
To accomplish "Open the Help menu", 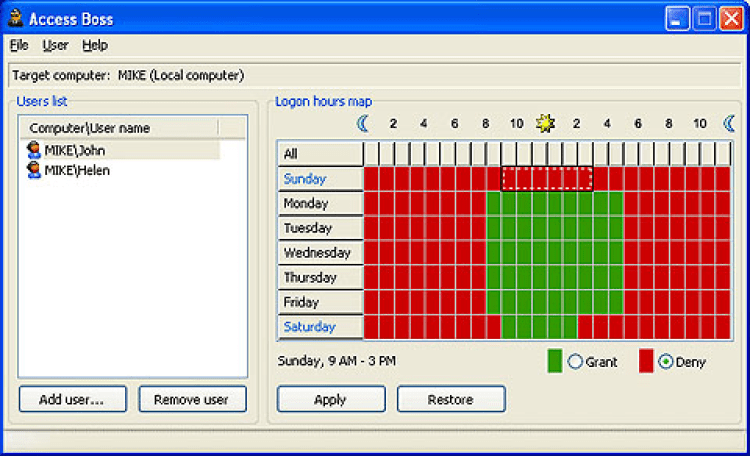I will [95, 45].
